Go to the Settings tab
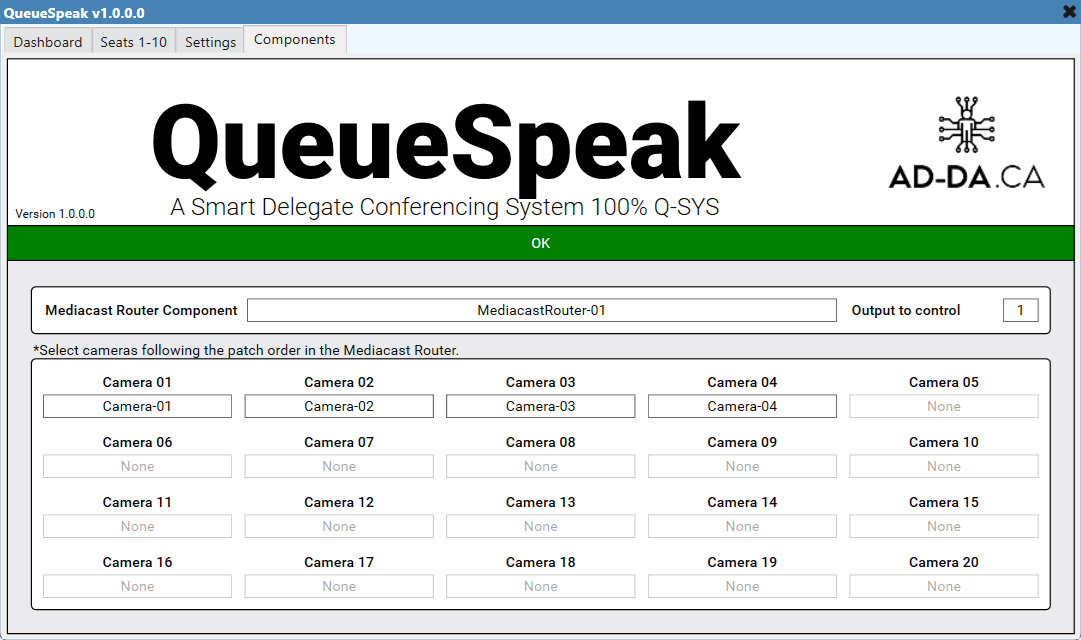The width and height of the screenshot is (1081, 640). pyautogui.click(x=210, y=42)
